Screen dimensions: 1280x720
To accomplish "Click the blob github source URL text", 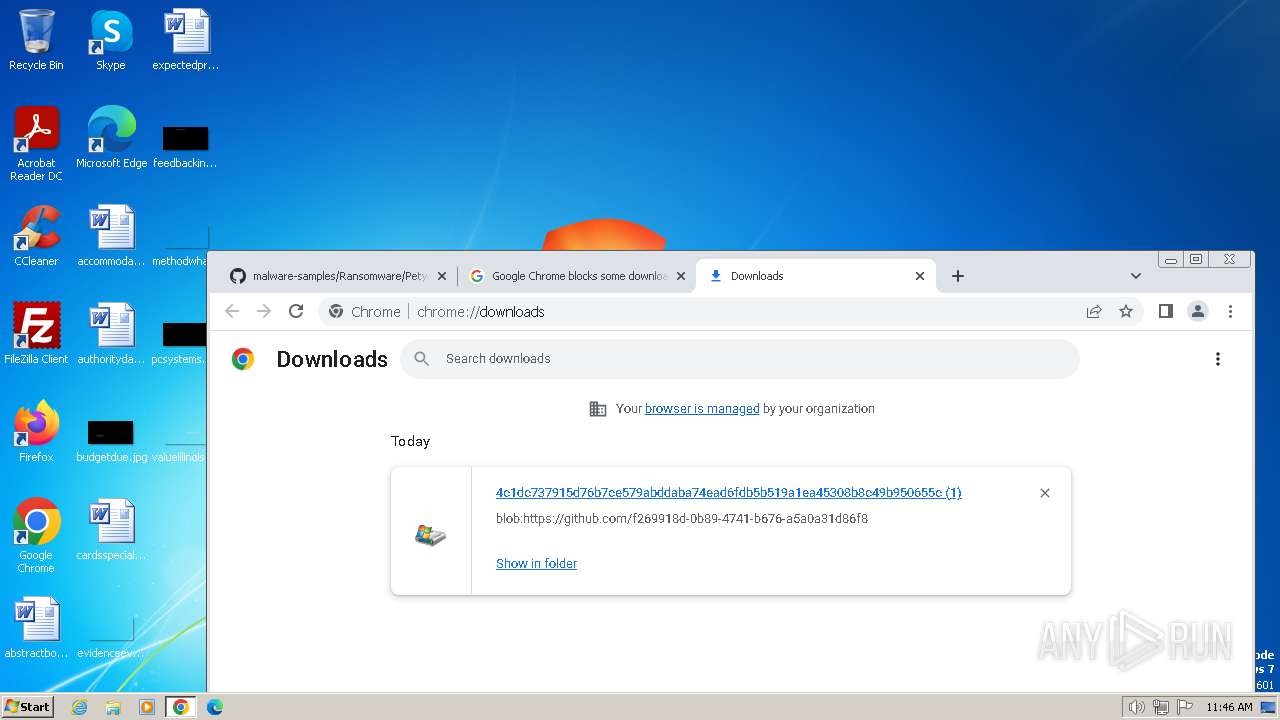I will tap(682, 519).
